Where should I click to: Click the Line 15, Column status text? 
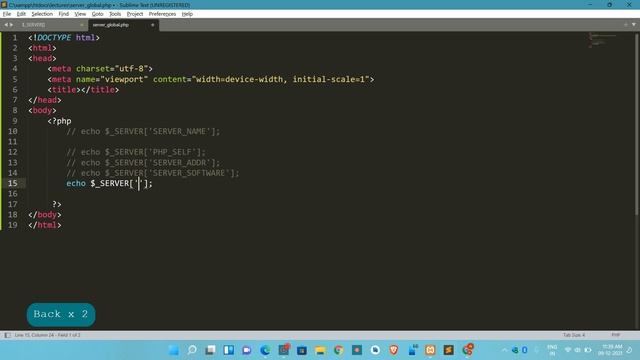click(x=47, y=335)
